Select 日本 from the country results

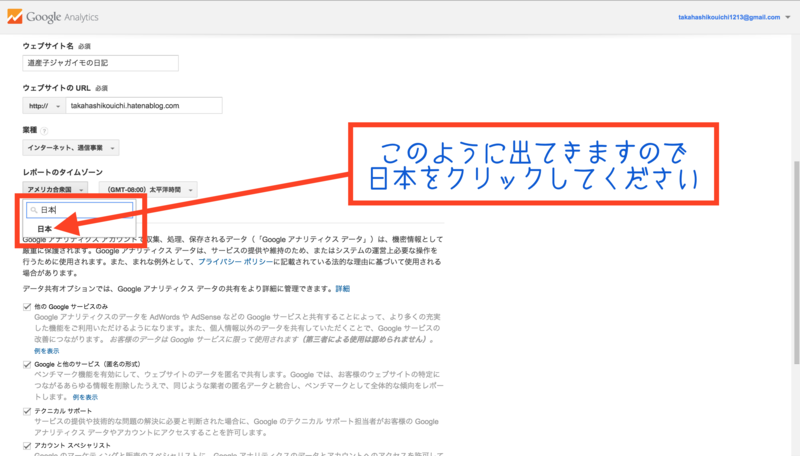point(44,229)
